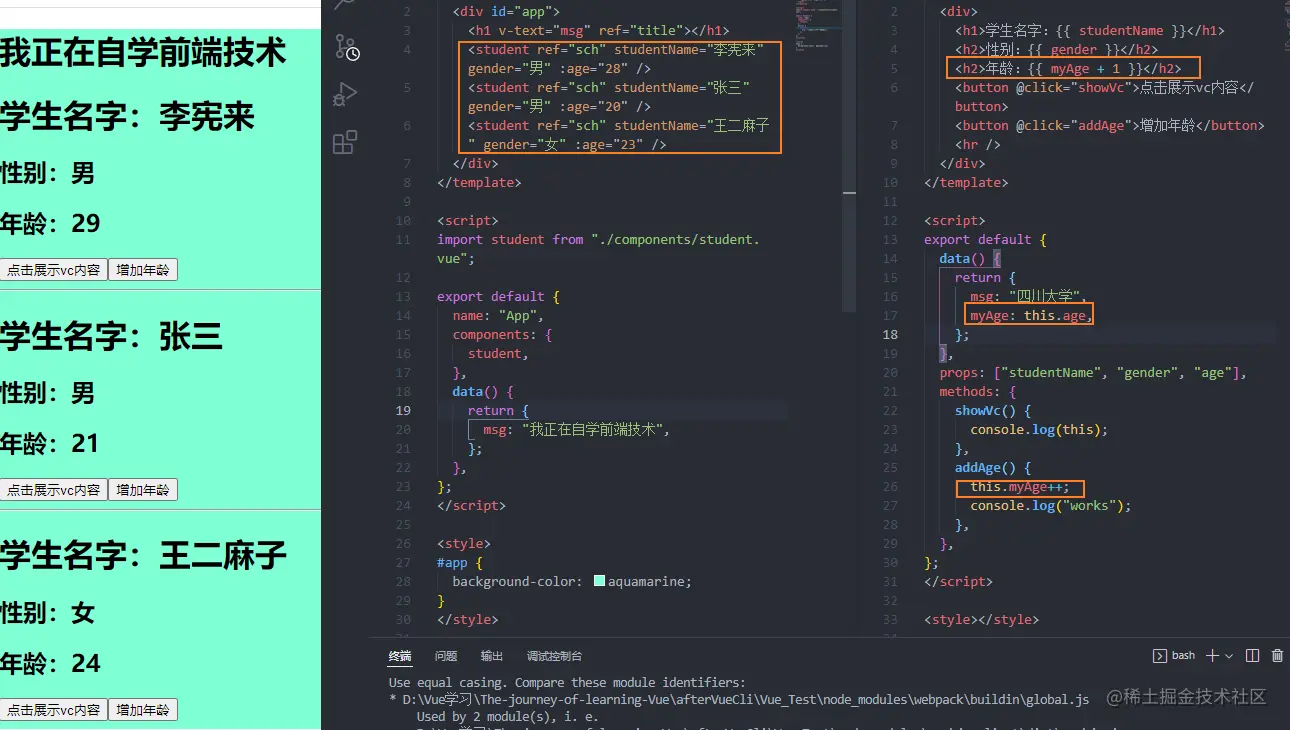1290x730 pixels.
Task: Switch to the 问题 problems tab
Action: coord(446,656)
